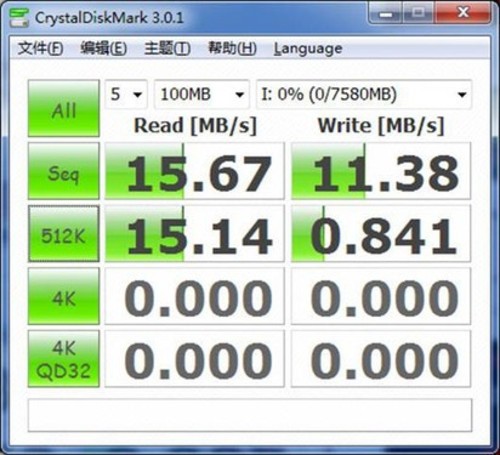
Task: Click the 4K read result 0.000
Action: (x=195, y=296)
